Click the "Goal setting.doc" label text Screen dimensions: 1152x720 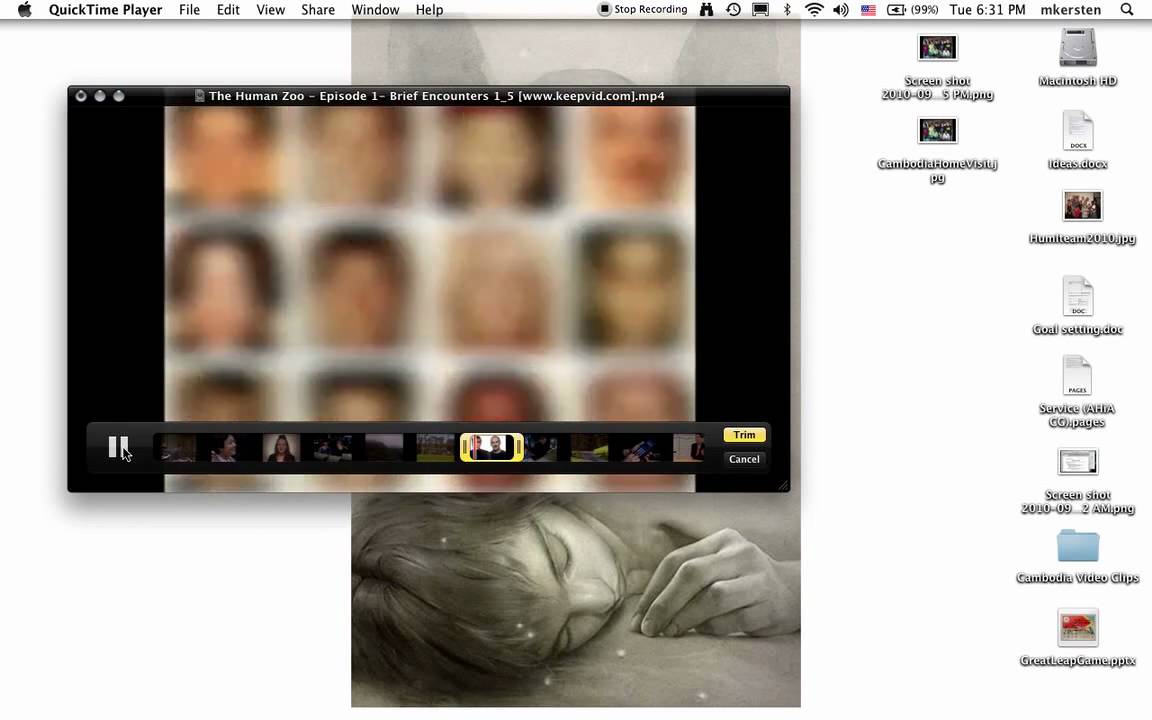click(x=1078, y=329)
